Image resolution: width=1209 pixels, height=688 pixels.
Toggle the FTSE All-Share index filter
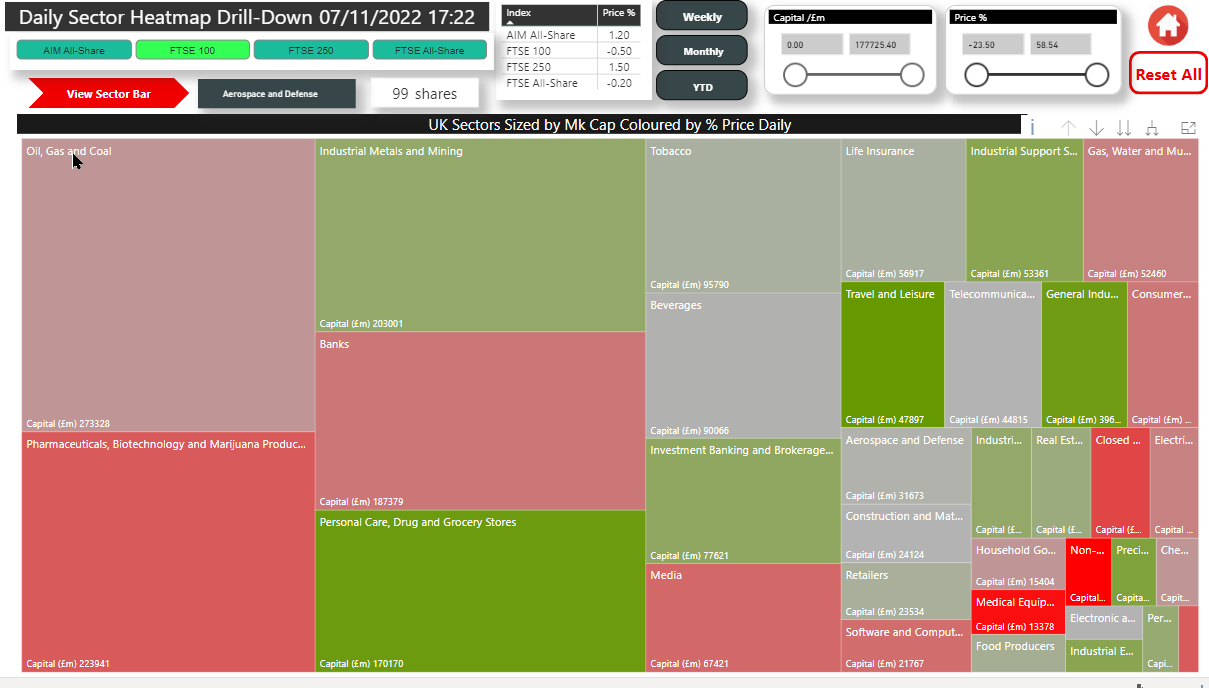[x=429, y=50]
